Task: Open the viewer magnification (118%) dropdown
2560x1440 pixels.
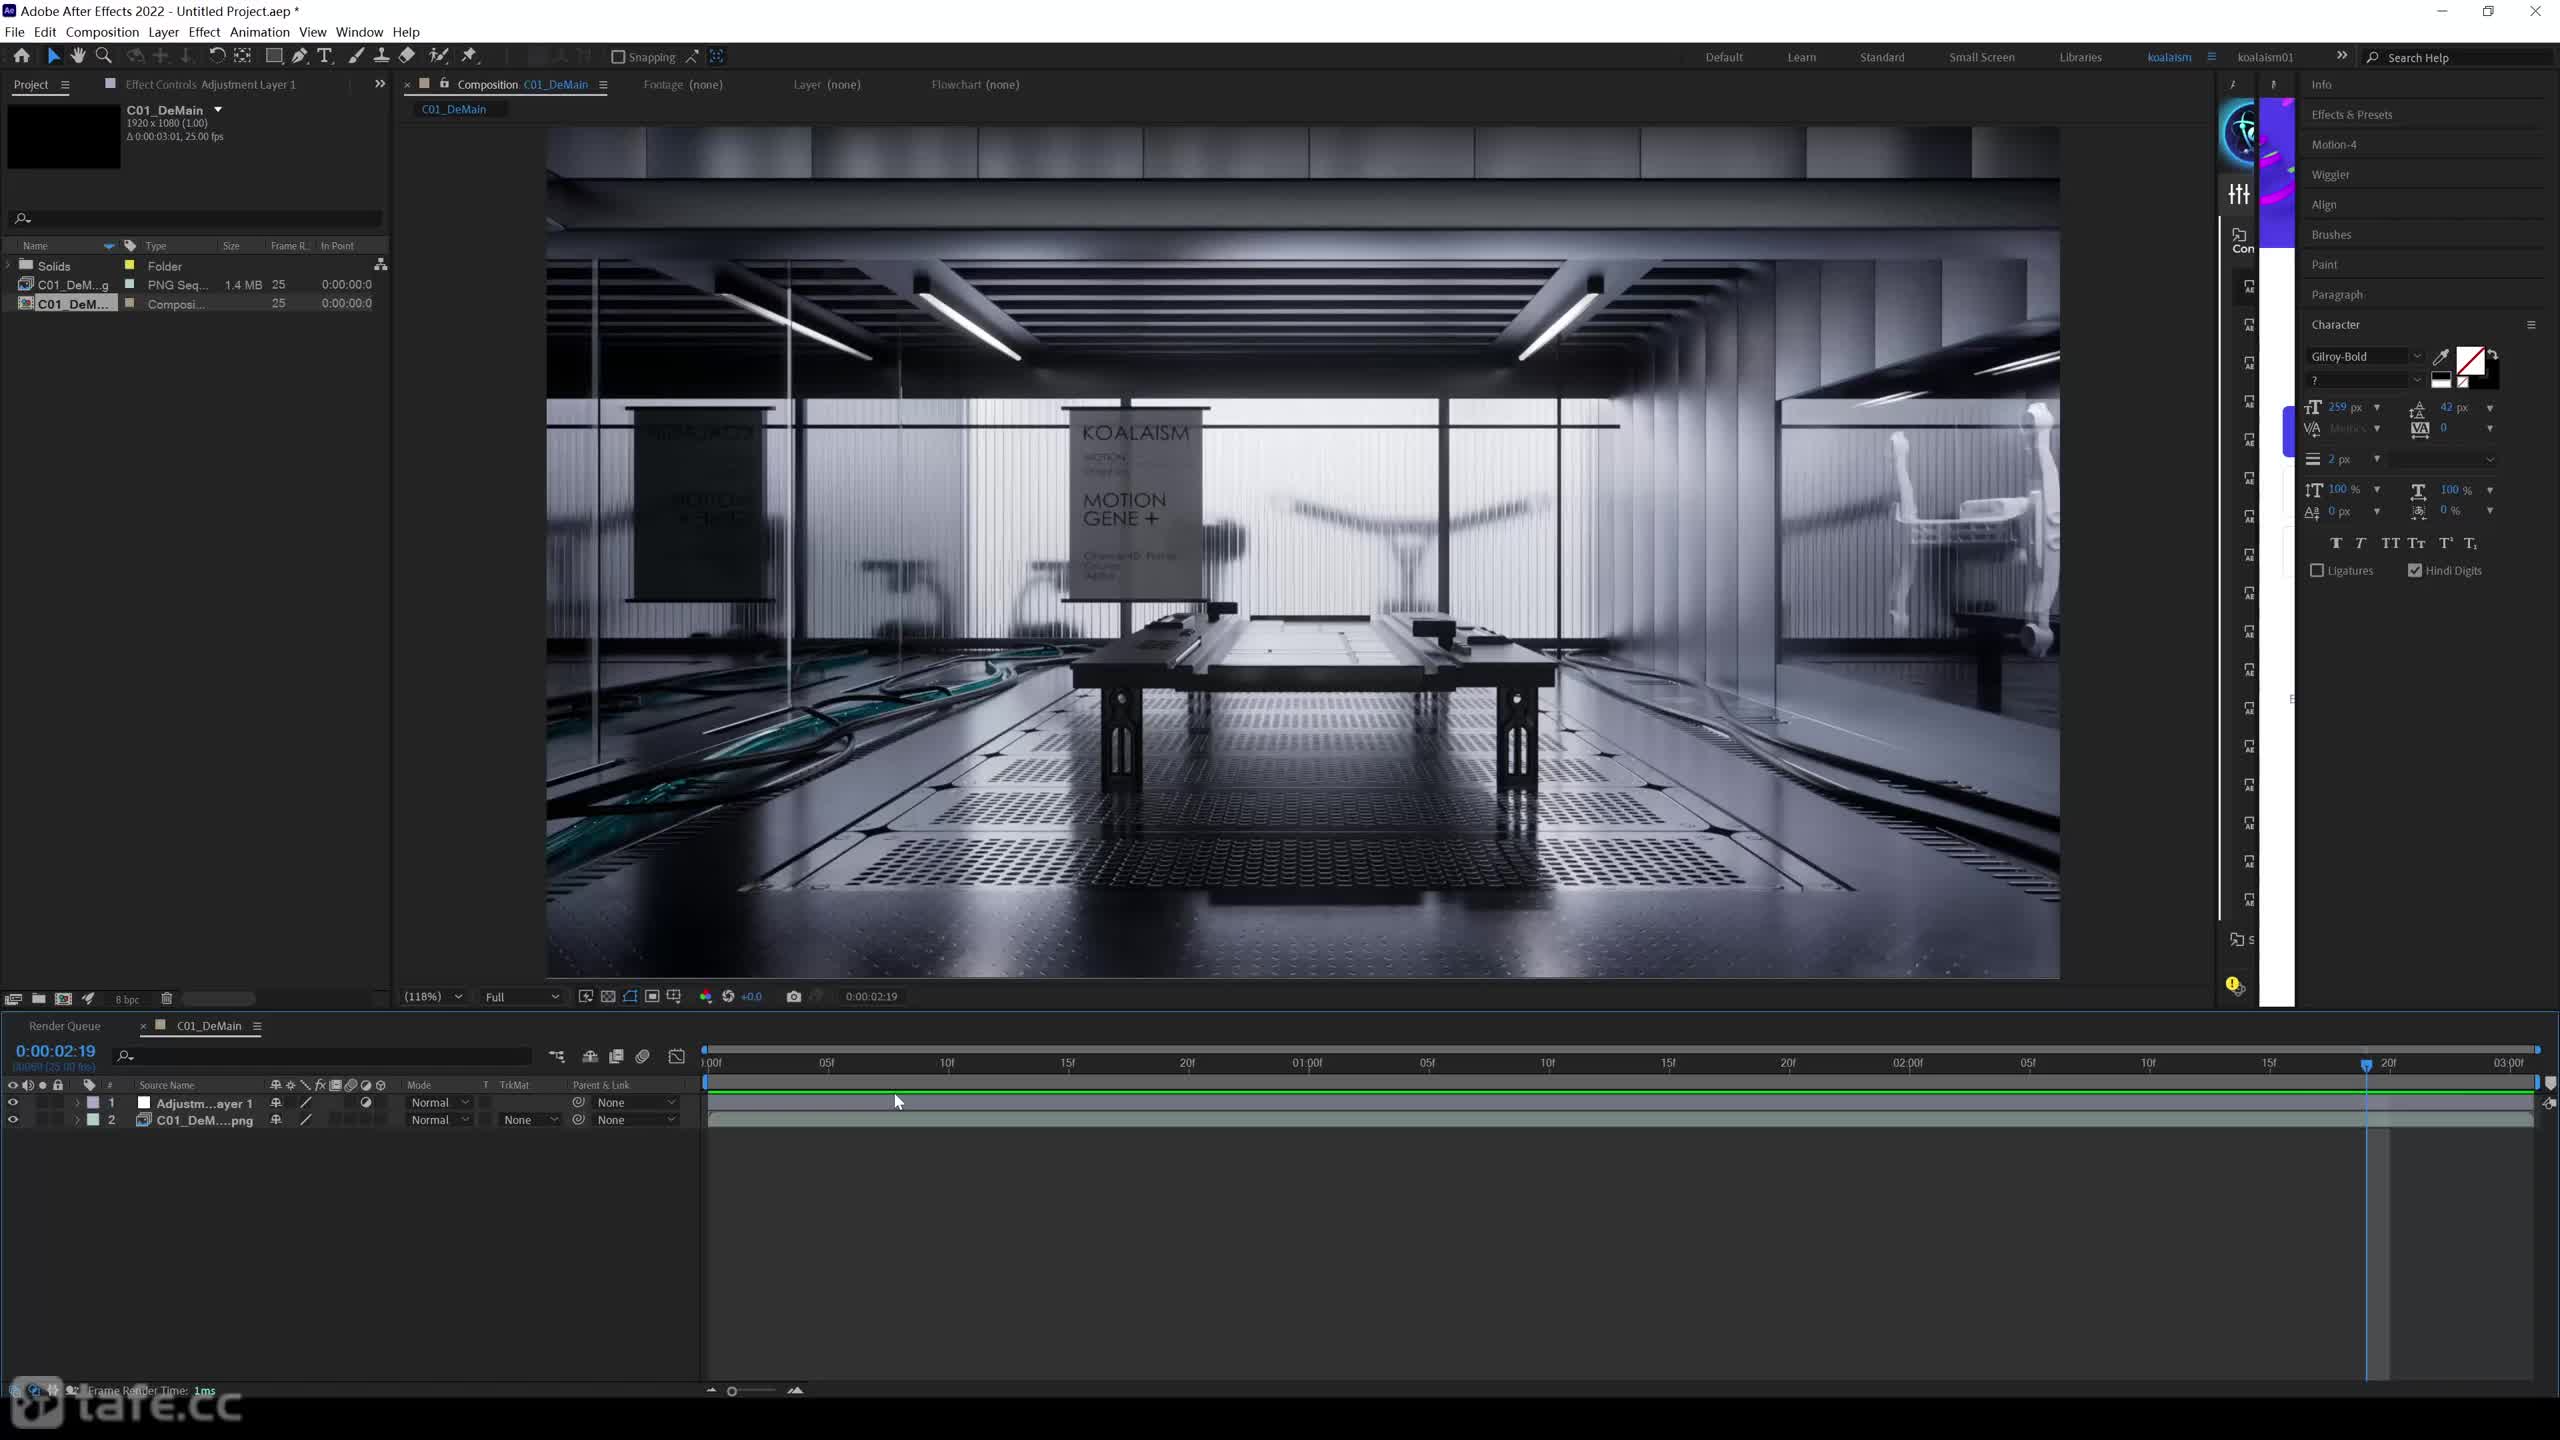Action: point(432,997)
